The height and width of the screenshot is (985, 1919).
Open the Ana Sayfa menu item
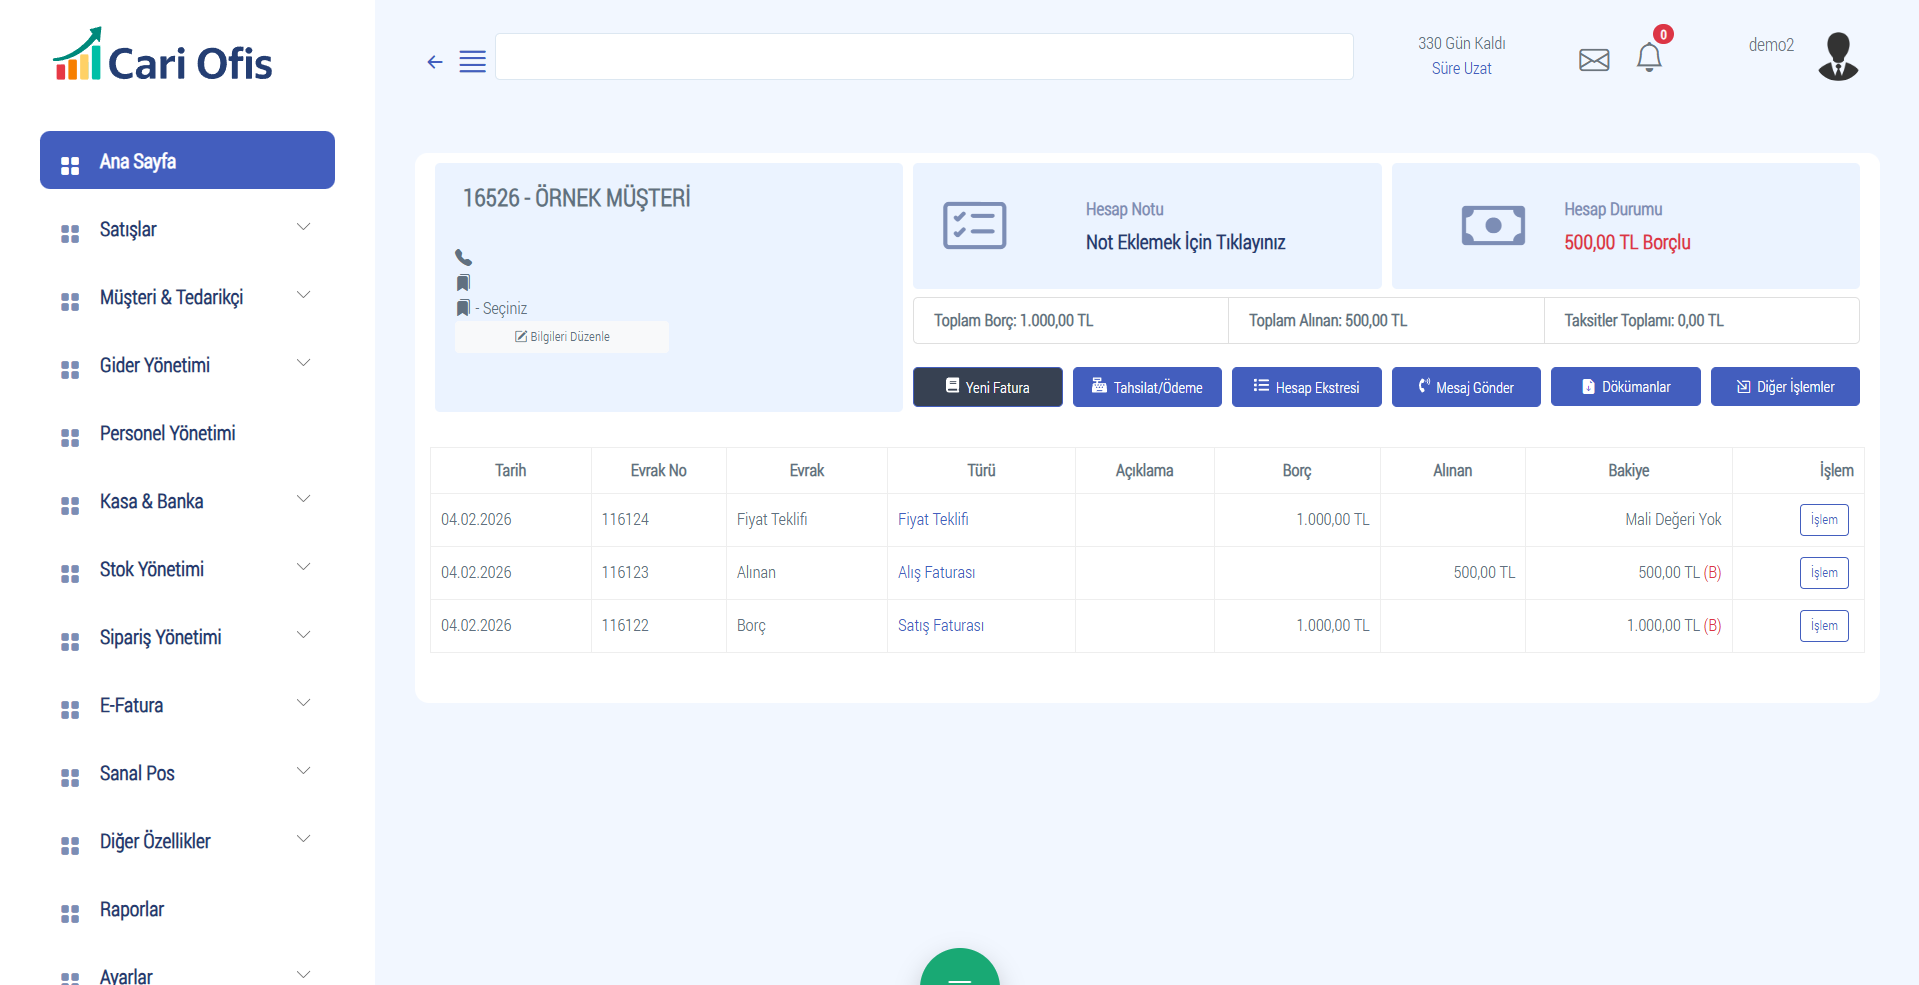pyautogui.click(x=187, y=161)
